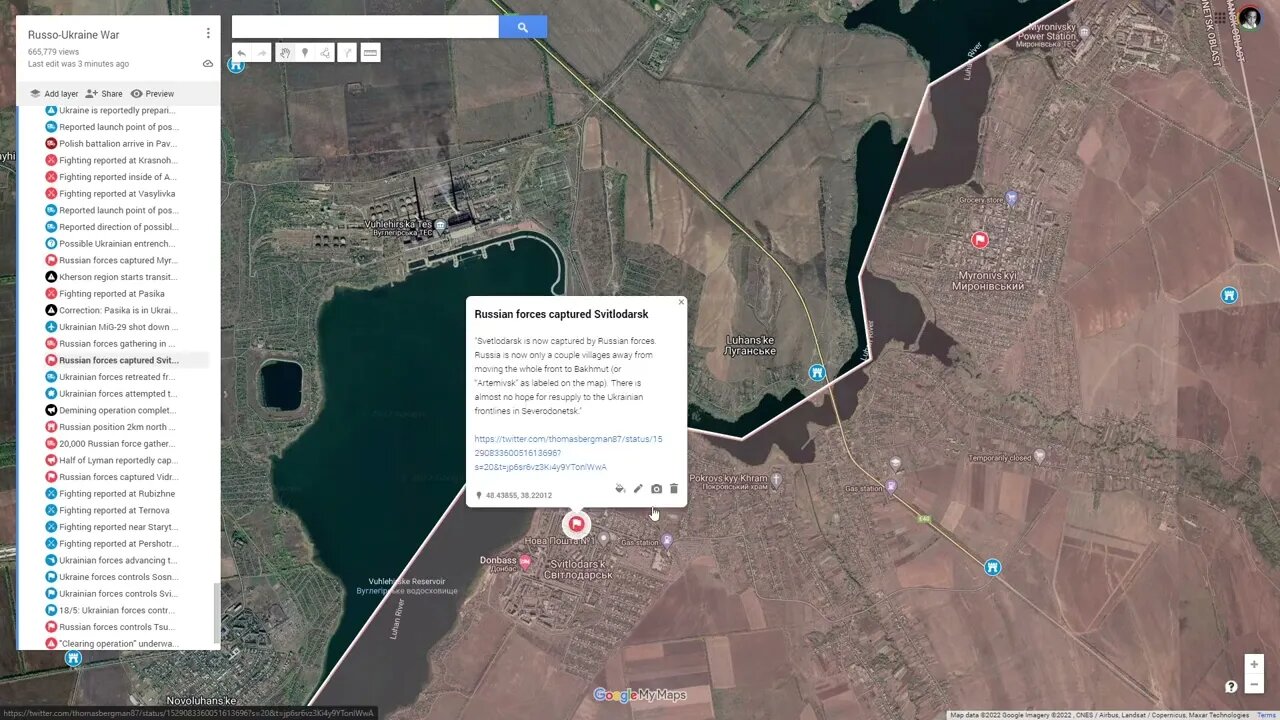Click the Temporarily closed place marker
Image resolution: width=1280 pixels, height=720 pixels.
1039,455
